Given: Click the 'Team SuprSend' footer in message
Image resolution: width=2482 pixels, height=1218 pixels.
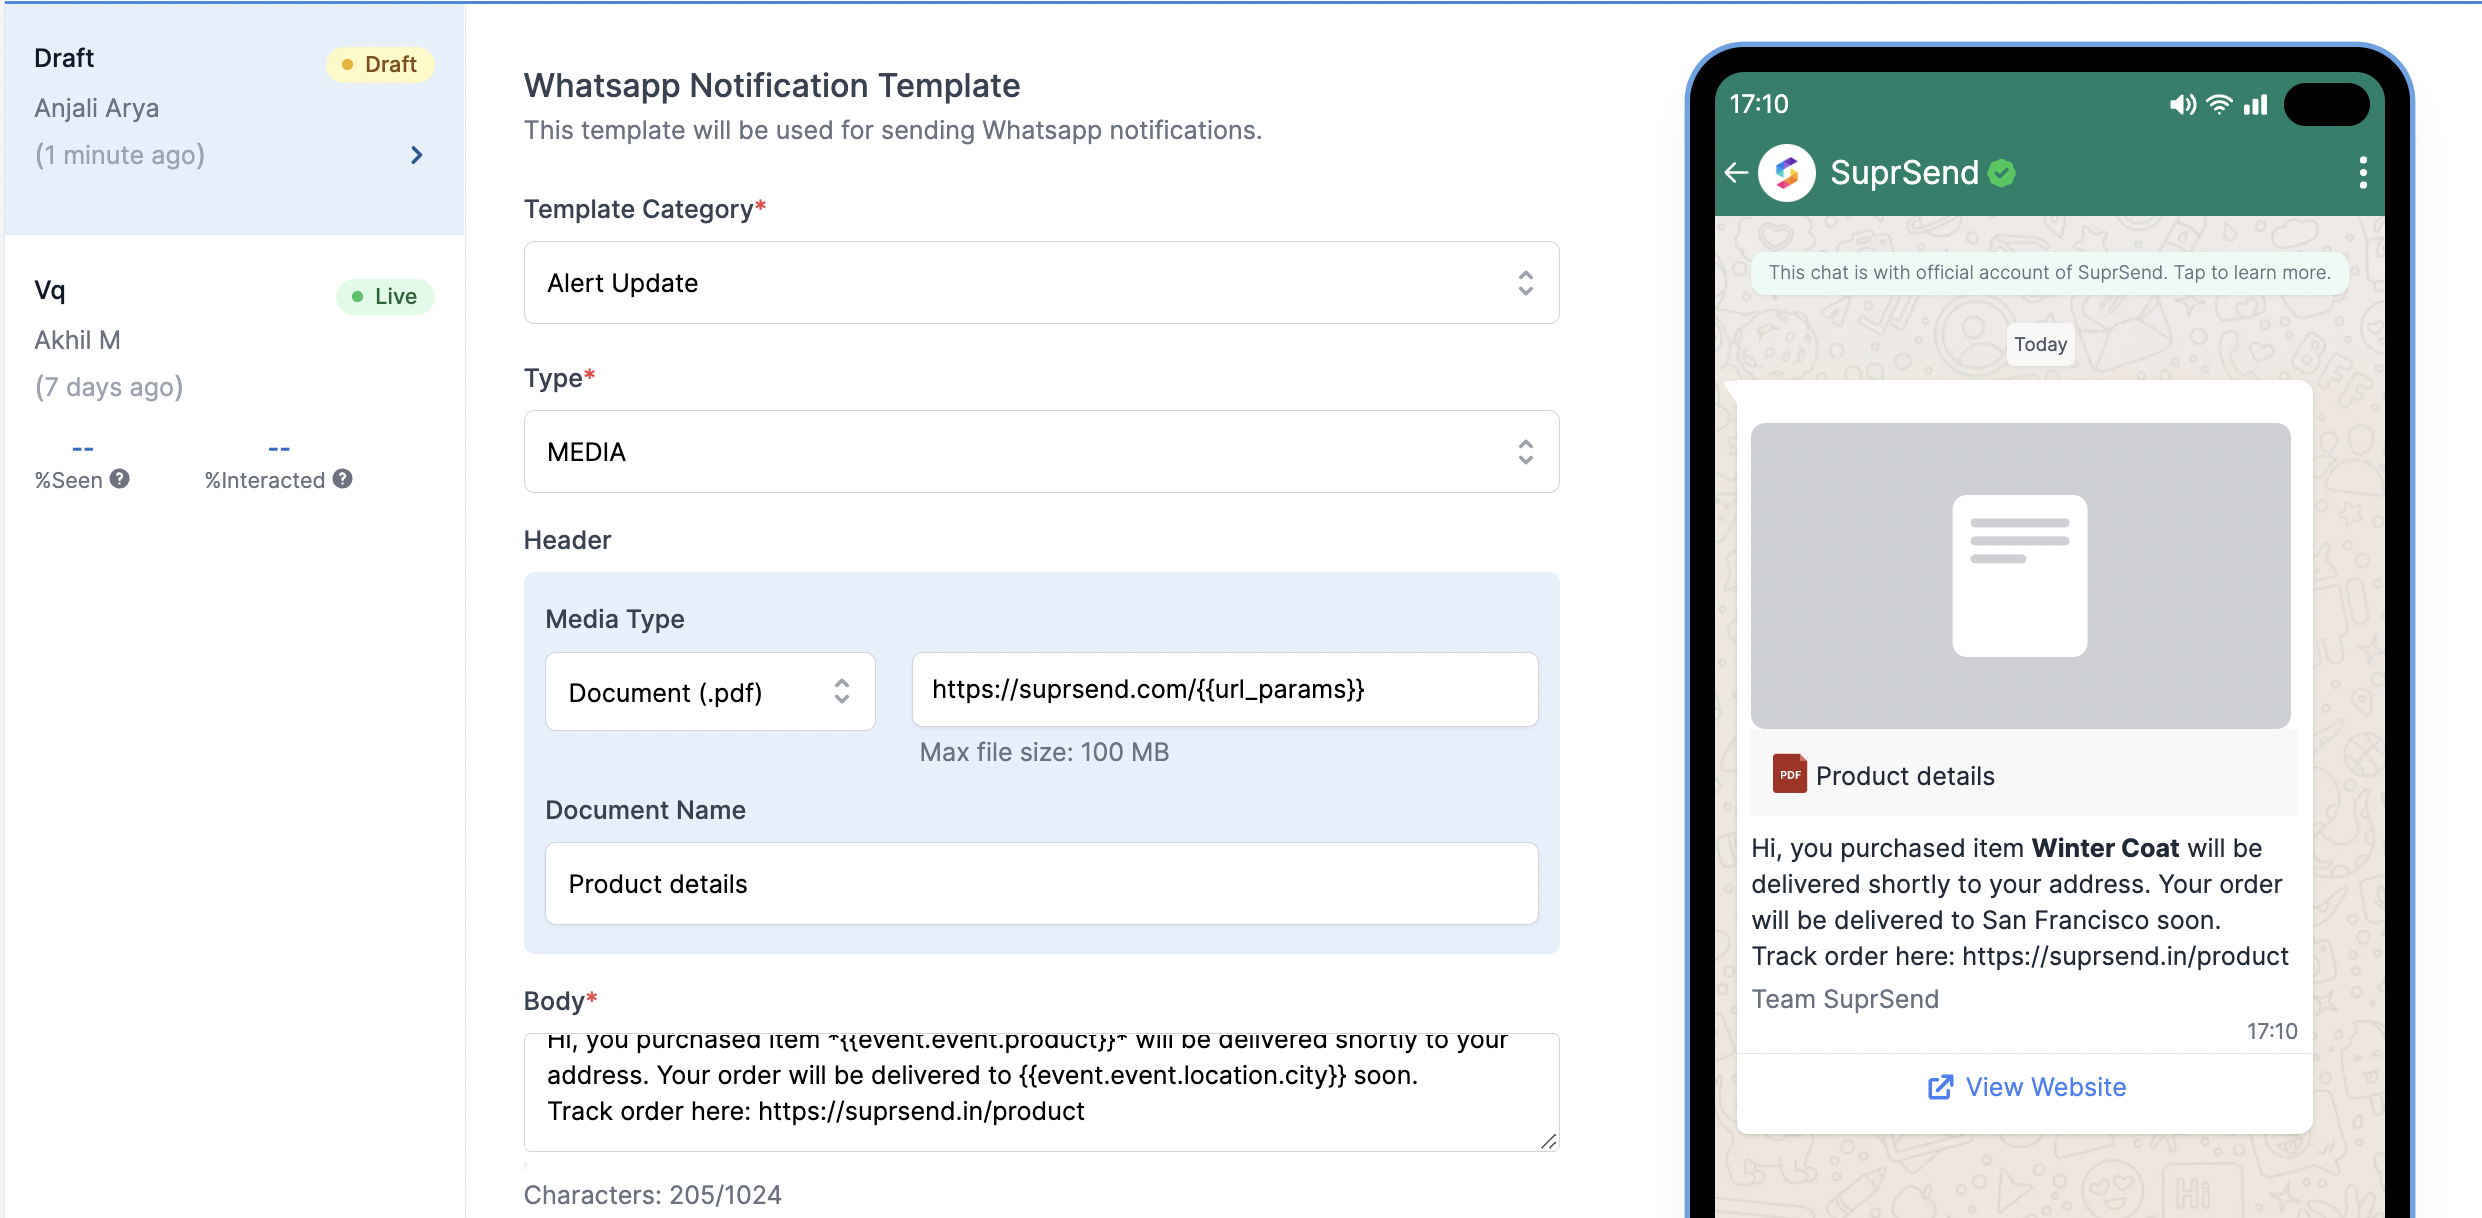Looking at the screenshot, I should (1845, 999).
